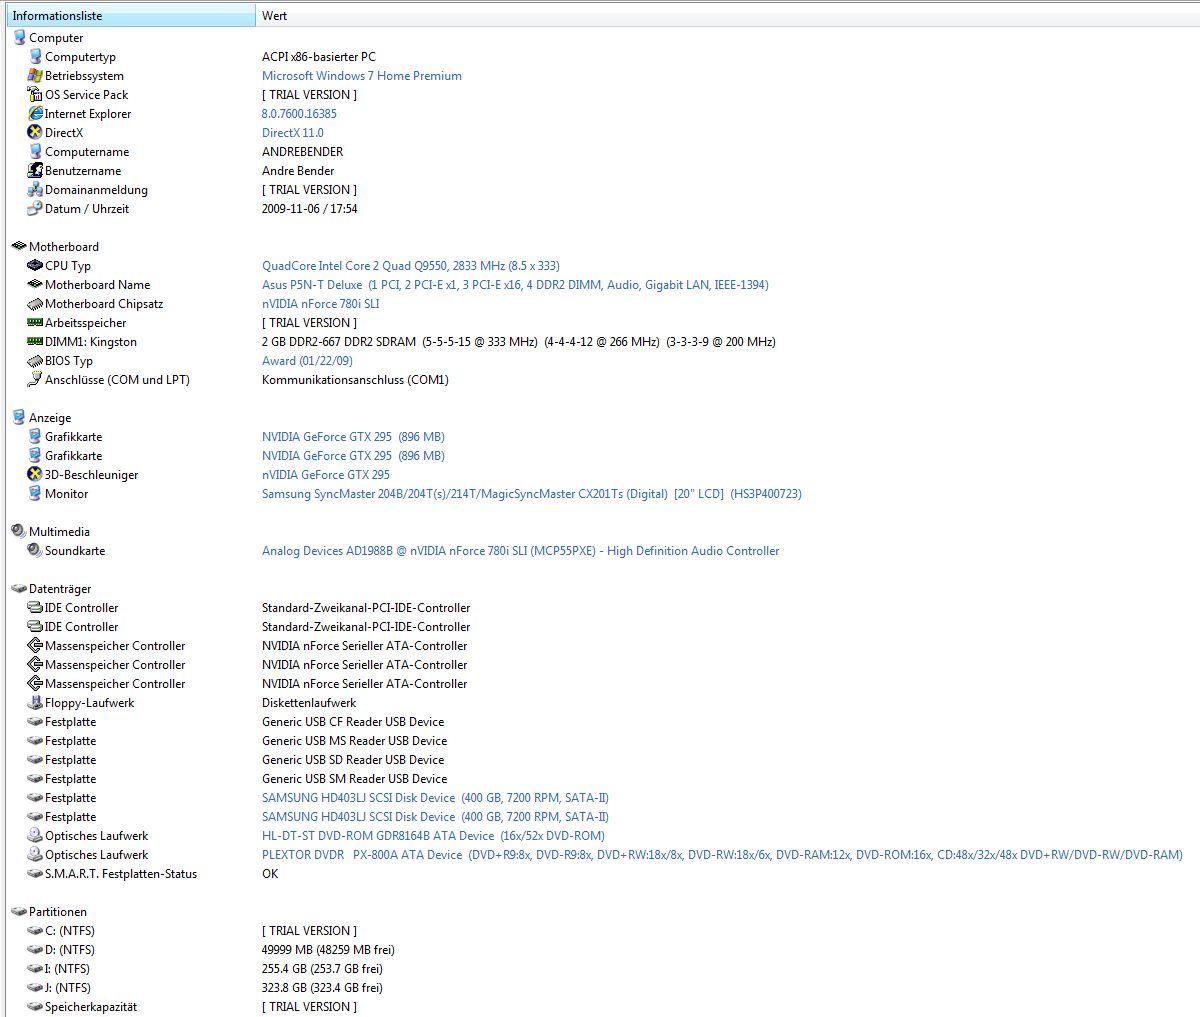The width and height of the screenshot is (1200, 1017).
Task: Click the Wert column header
Action: tap(728, 16)
